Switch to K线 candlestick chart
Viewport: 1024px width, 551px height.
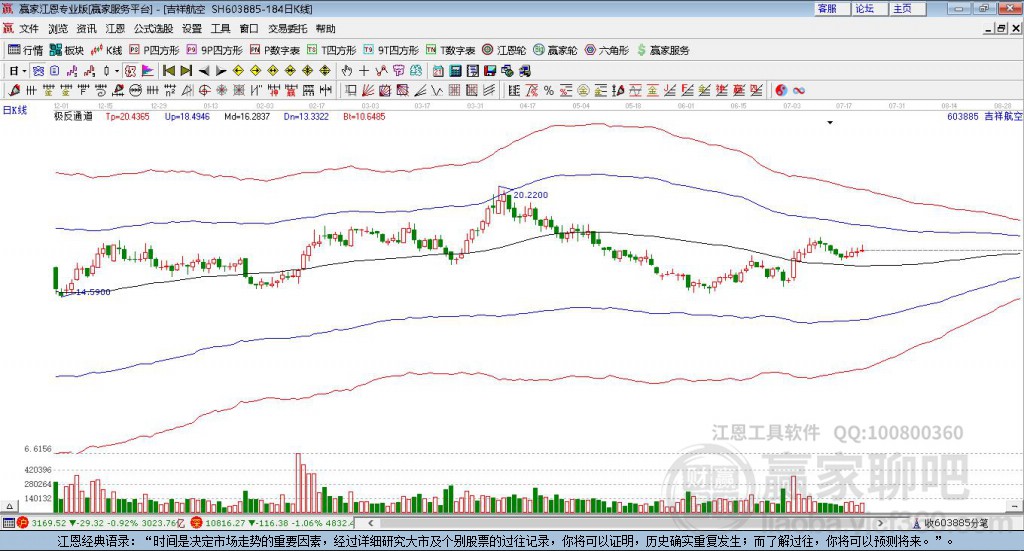coord(107,49)
